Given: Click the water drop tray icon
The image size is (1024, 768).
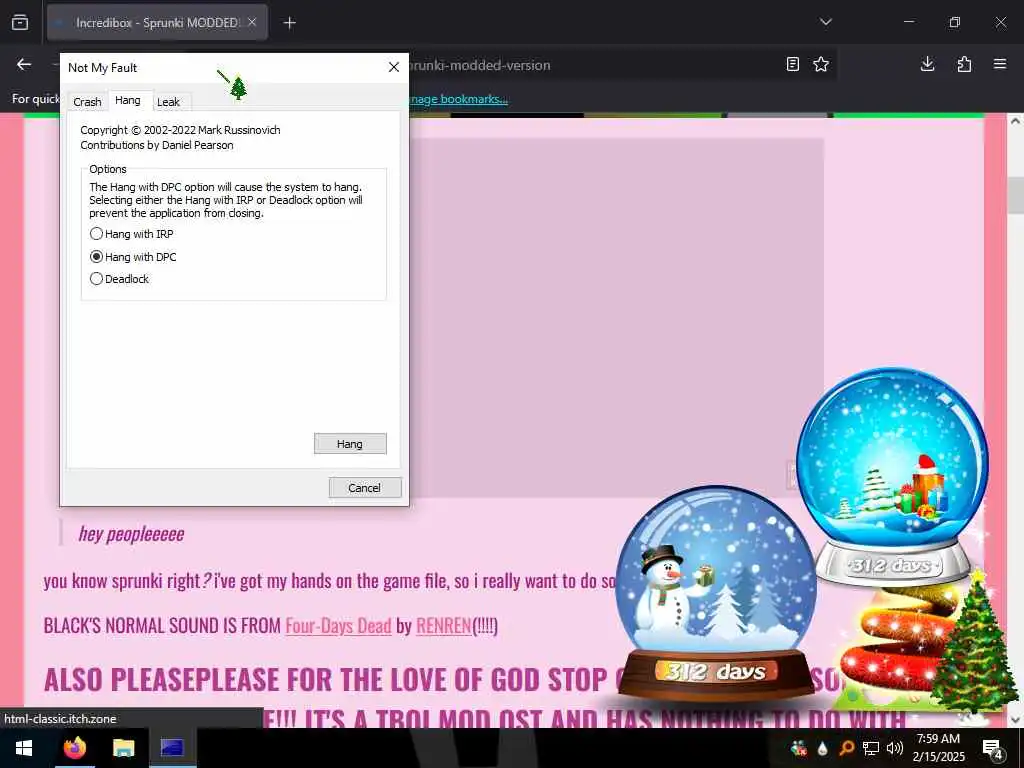Looking at the screenshot, I should point(822,748).
